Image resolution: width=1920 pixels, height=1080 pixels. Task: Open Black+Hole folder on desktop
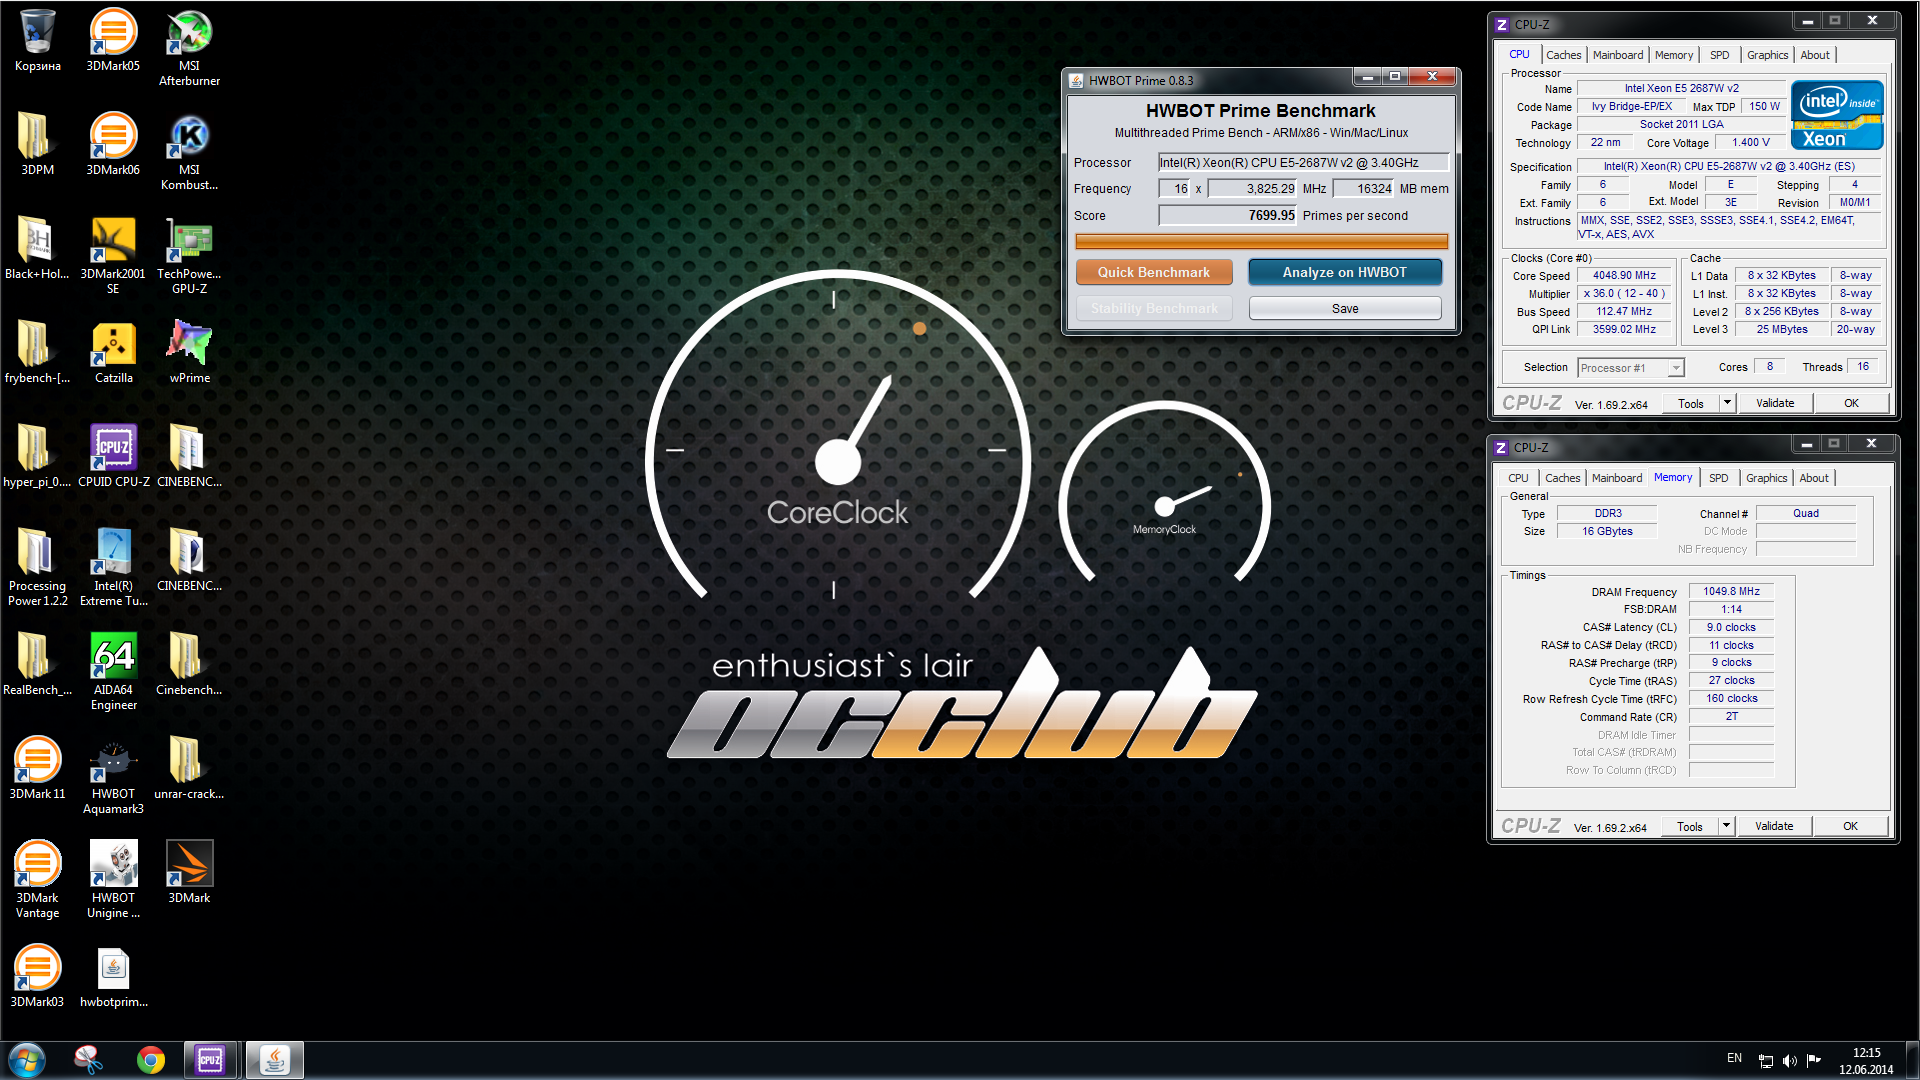click(37, 249)
